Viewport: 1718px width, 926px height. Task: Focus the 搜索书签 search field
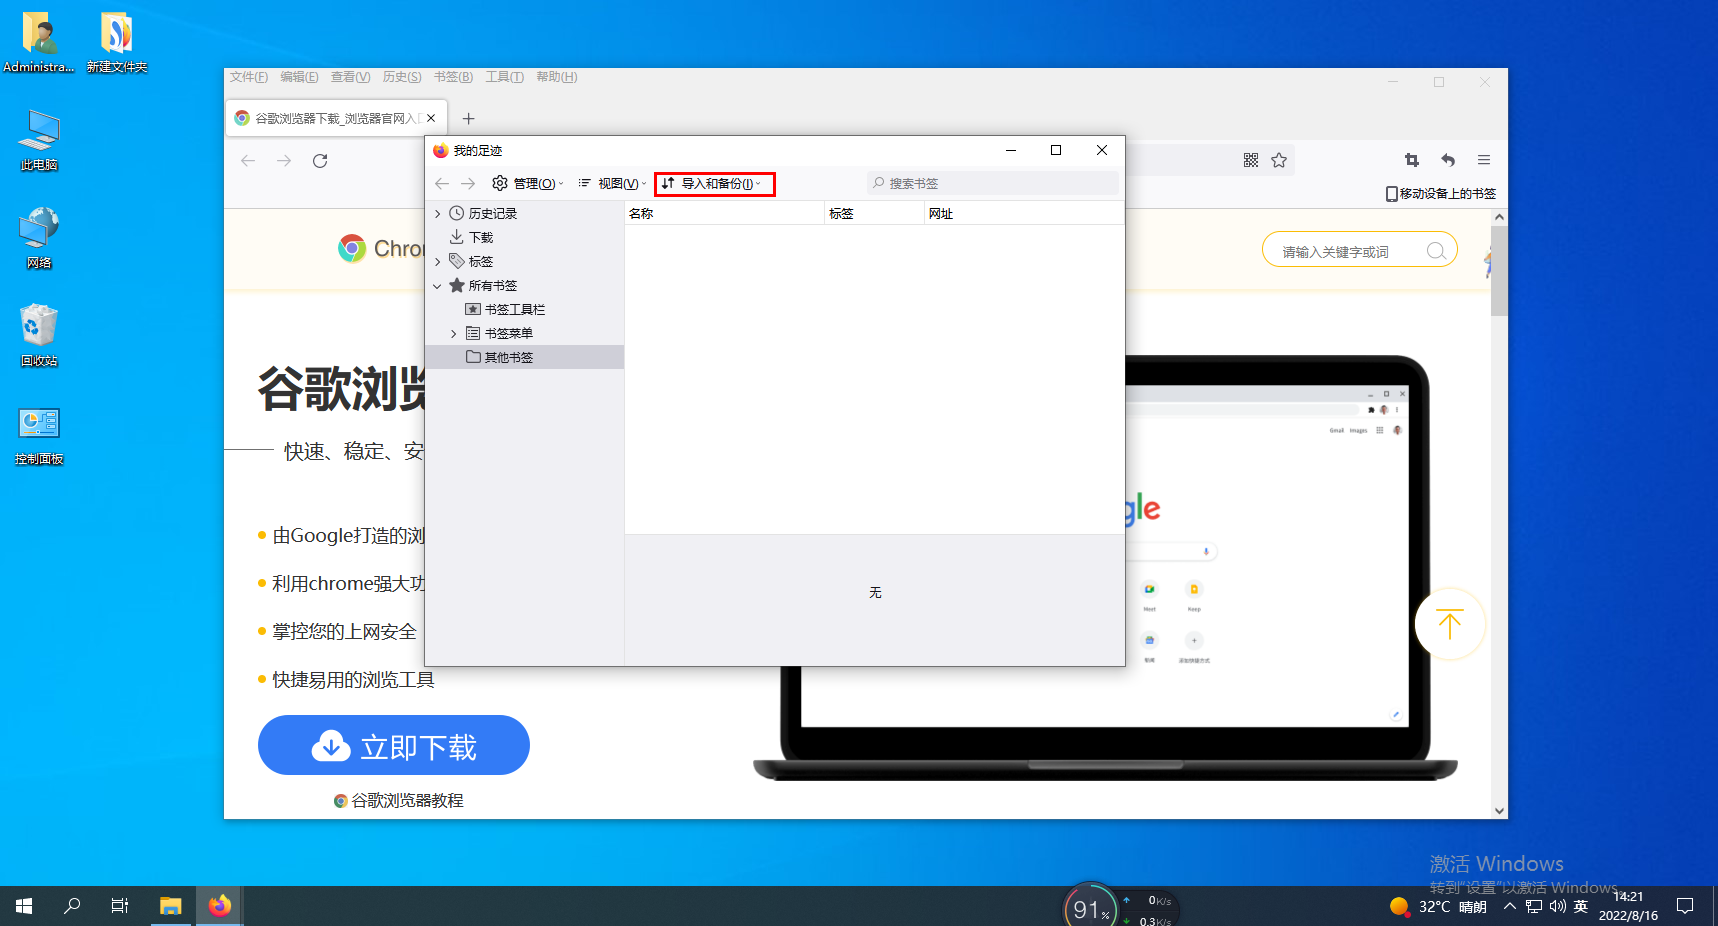(x=993, y=184)
